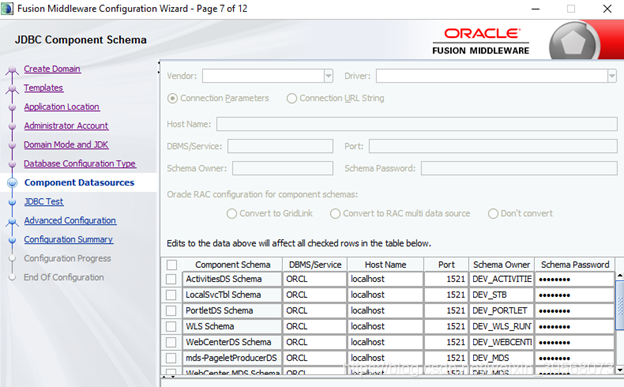This screenshot has height=387, width=624.
Task: Click the Schema Owner input field
Action: [283, 168]
